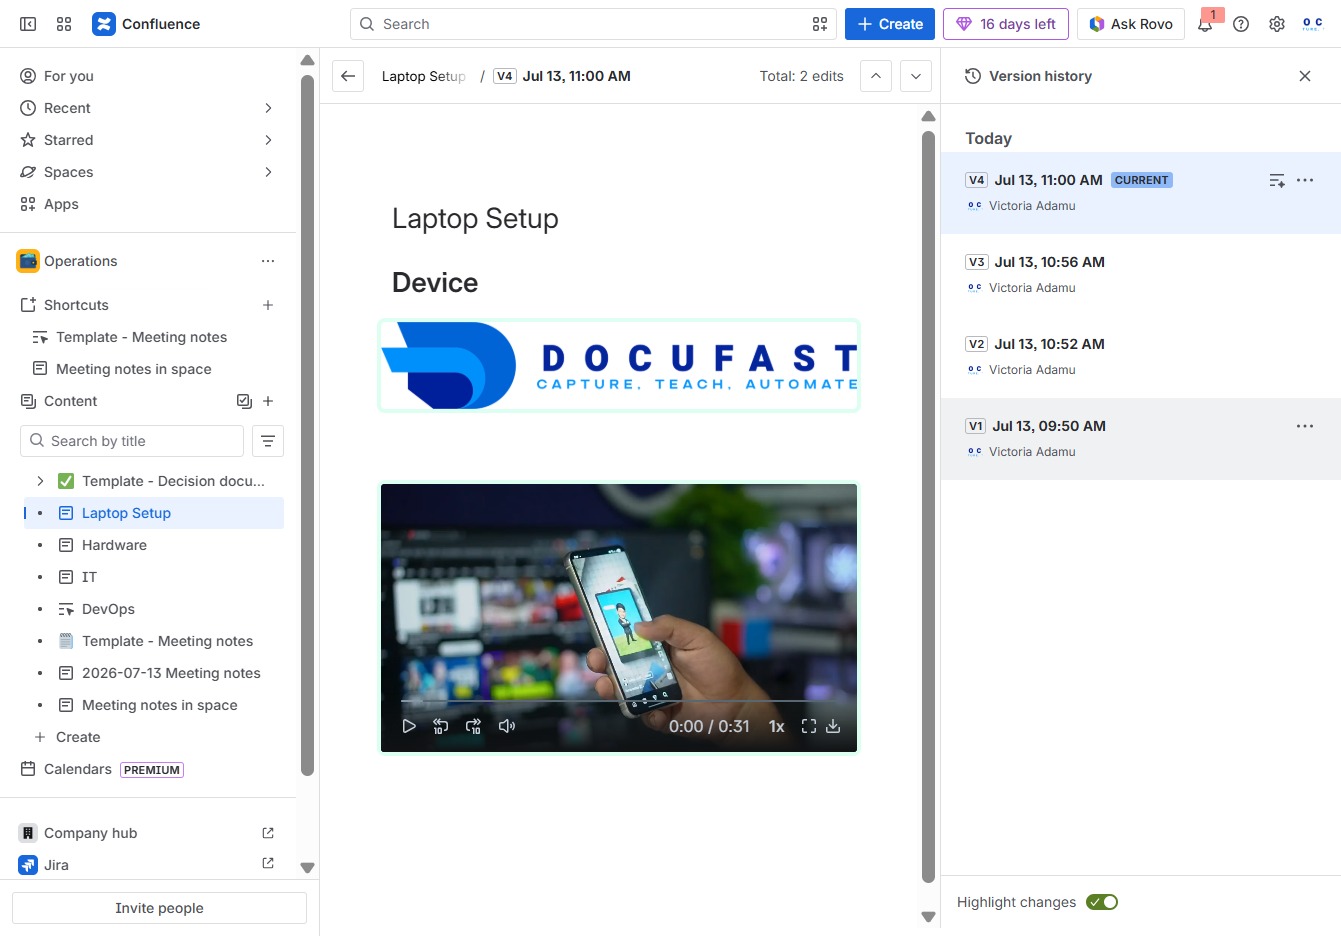Open Jira external link icon

point(268,863)
